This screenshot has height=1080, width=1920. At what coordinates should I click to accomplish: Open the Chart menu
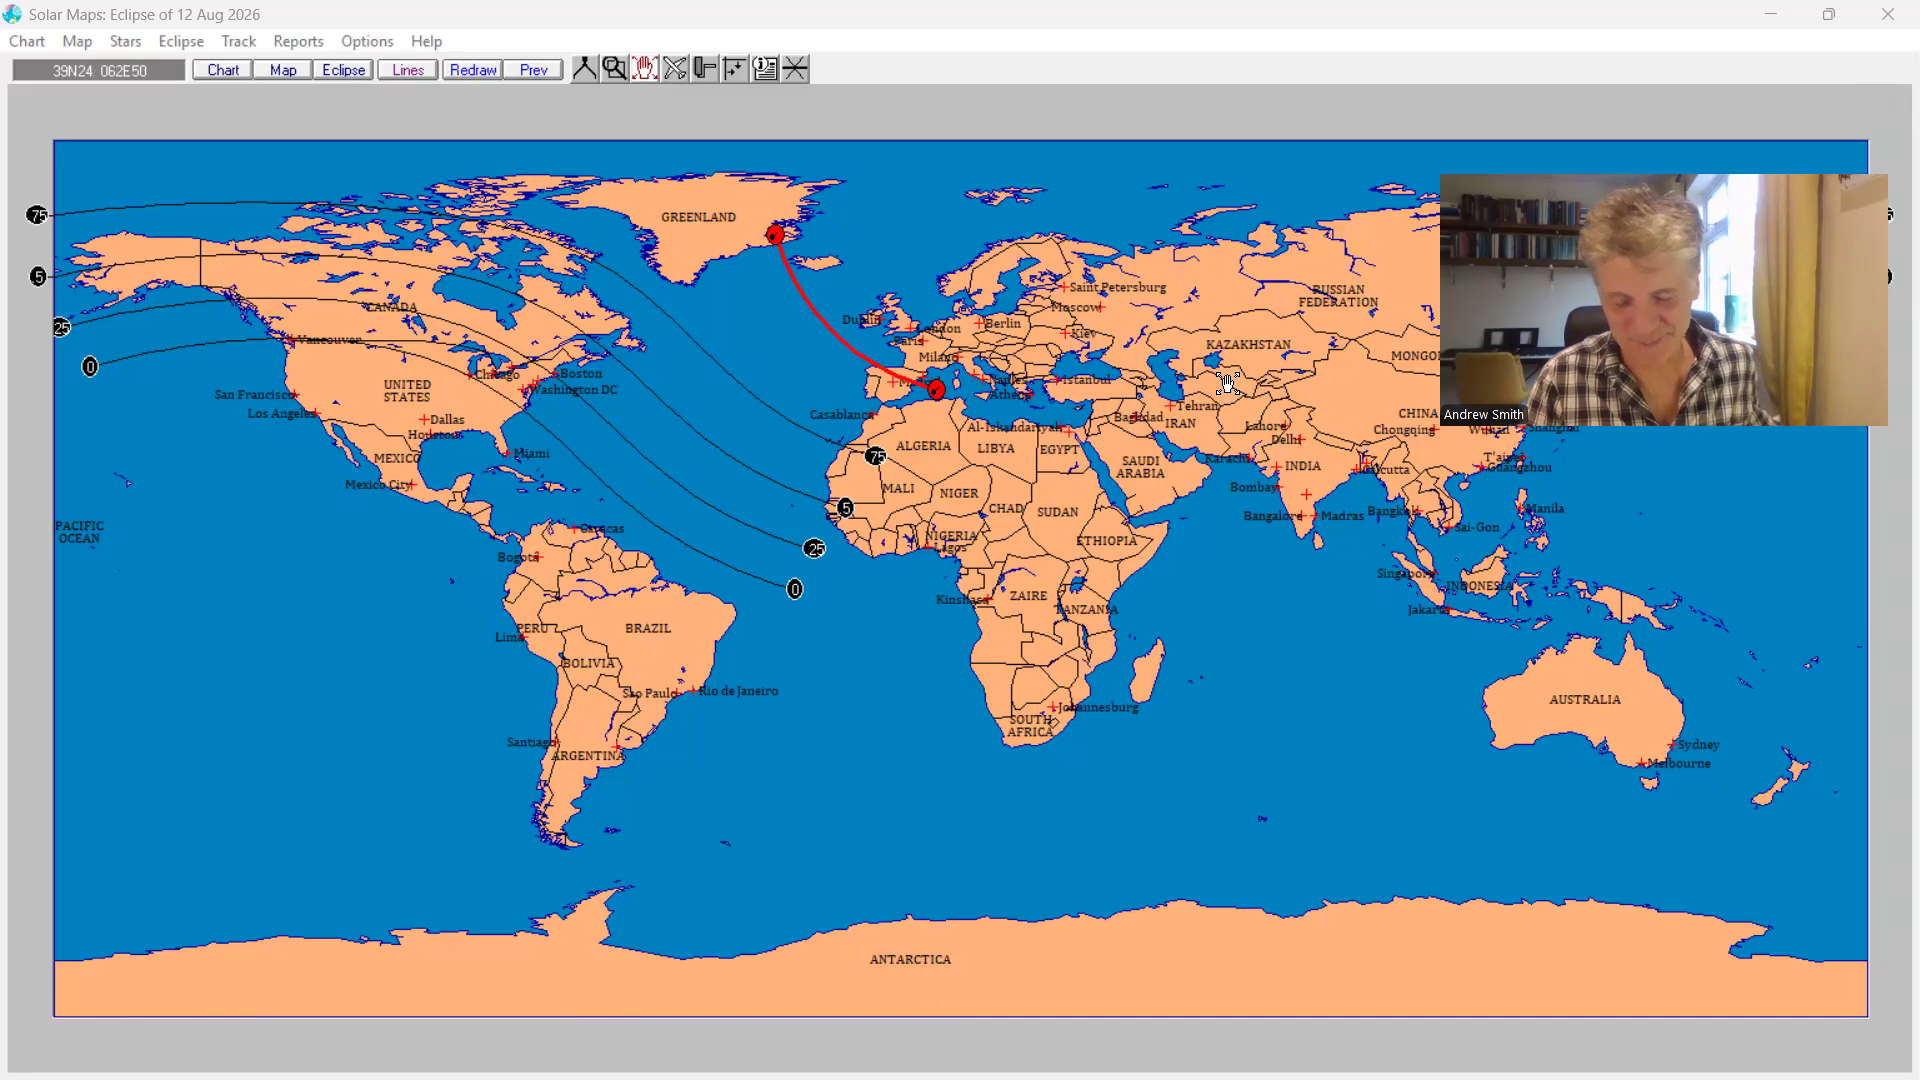pyautogui.click(x=27, y=41)
